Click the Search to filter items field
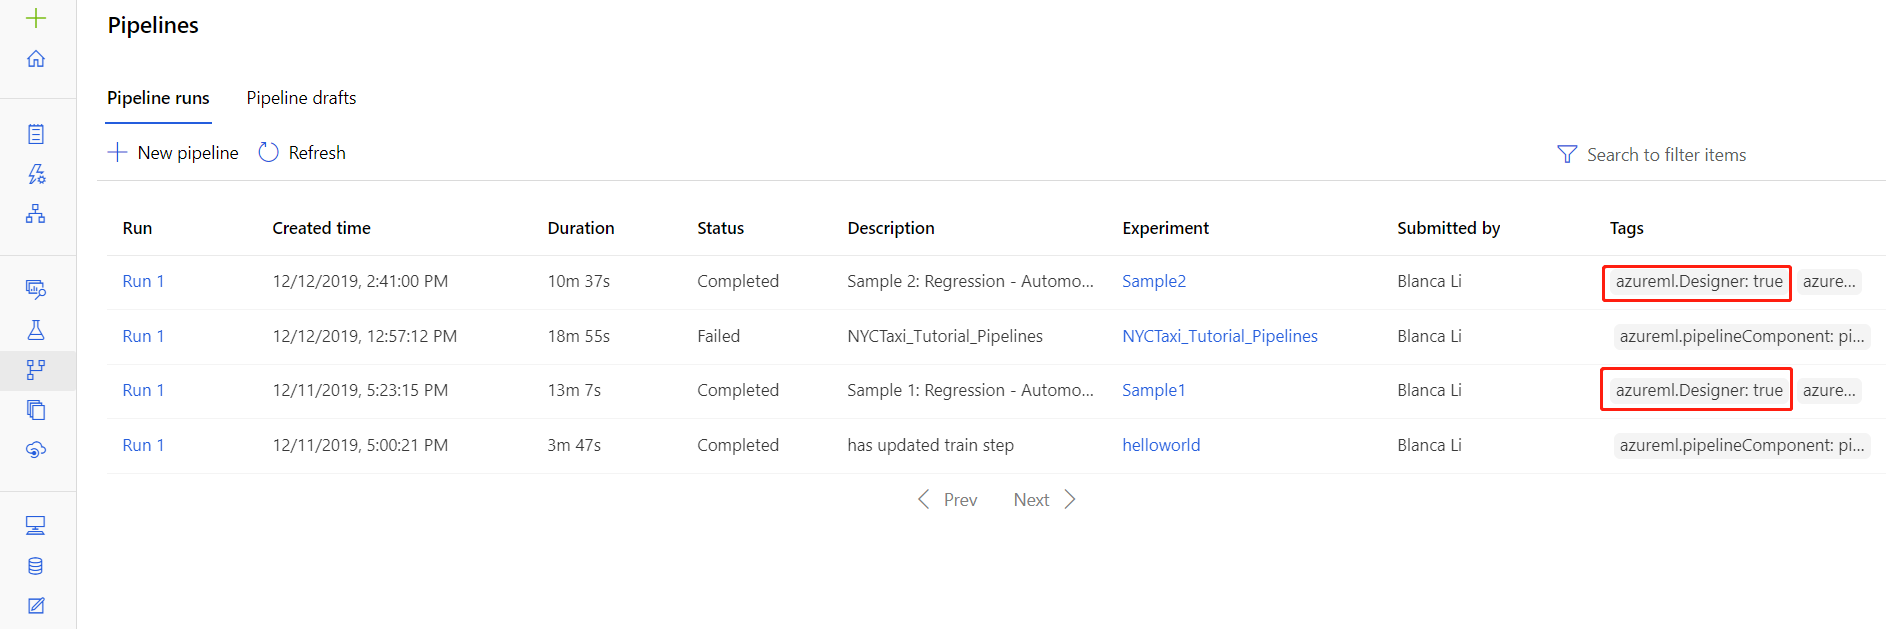This screenshot has height=629, width=1900. pos(1665,155)
